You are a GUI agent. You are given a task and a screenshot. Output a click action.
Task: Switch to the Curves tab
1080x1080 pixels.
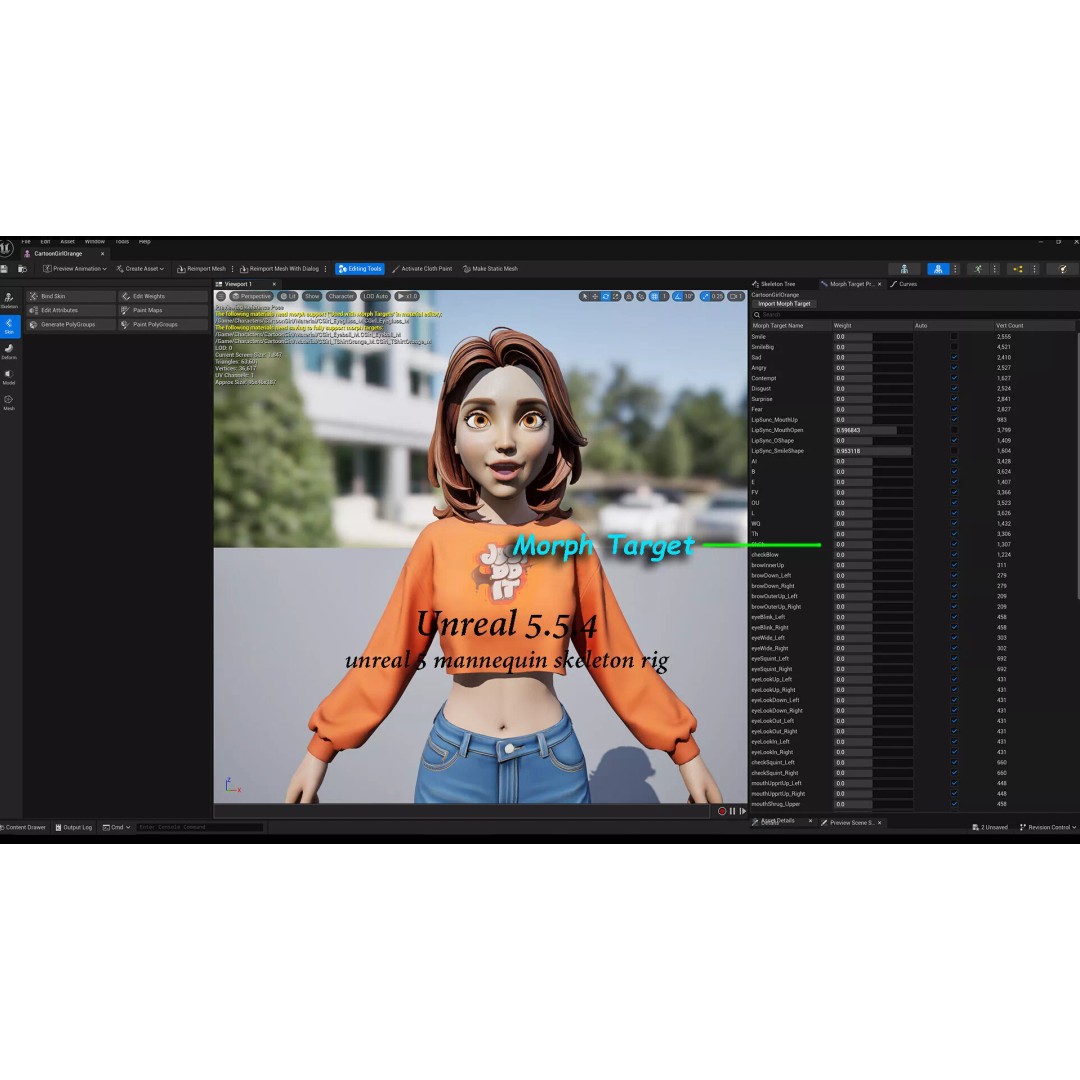tap(904, 284)
